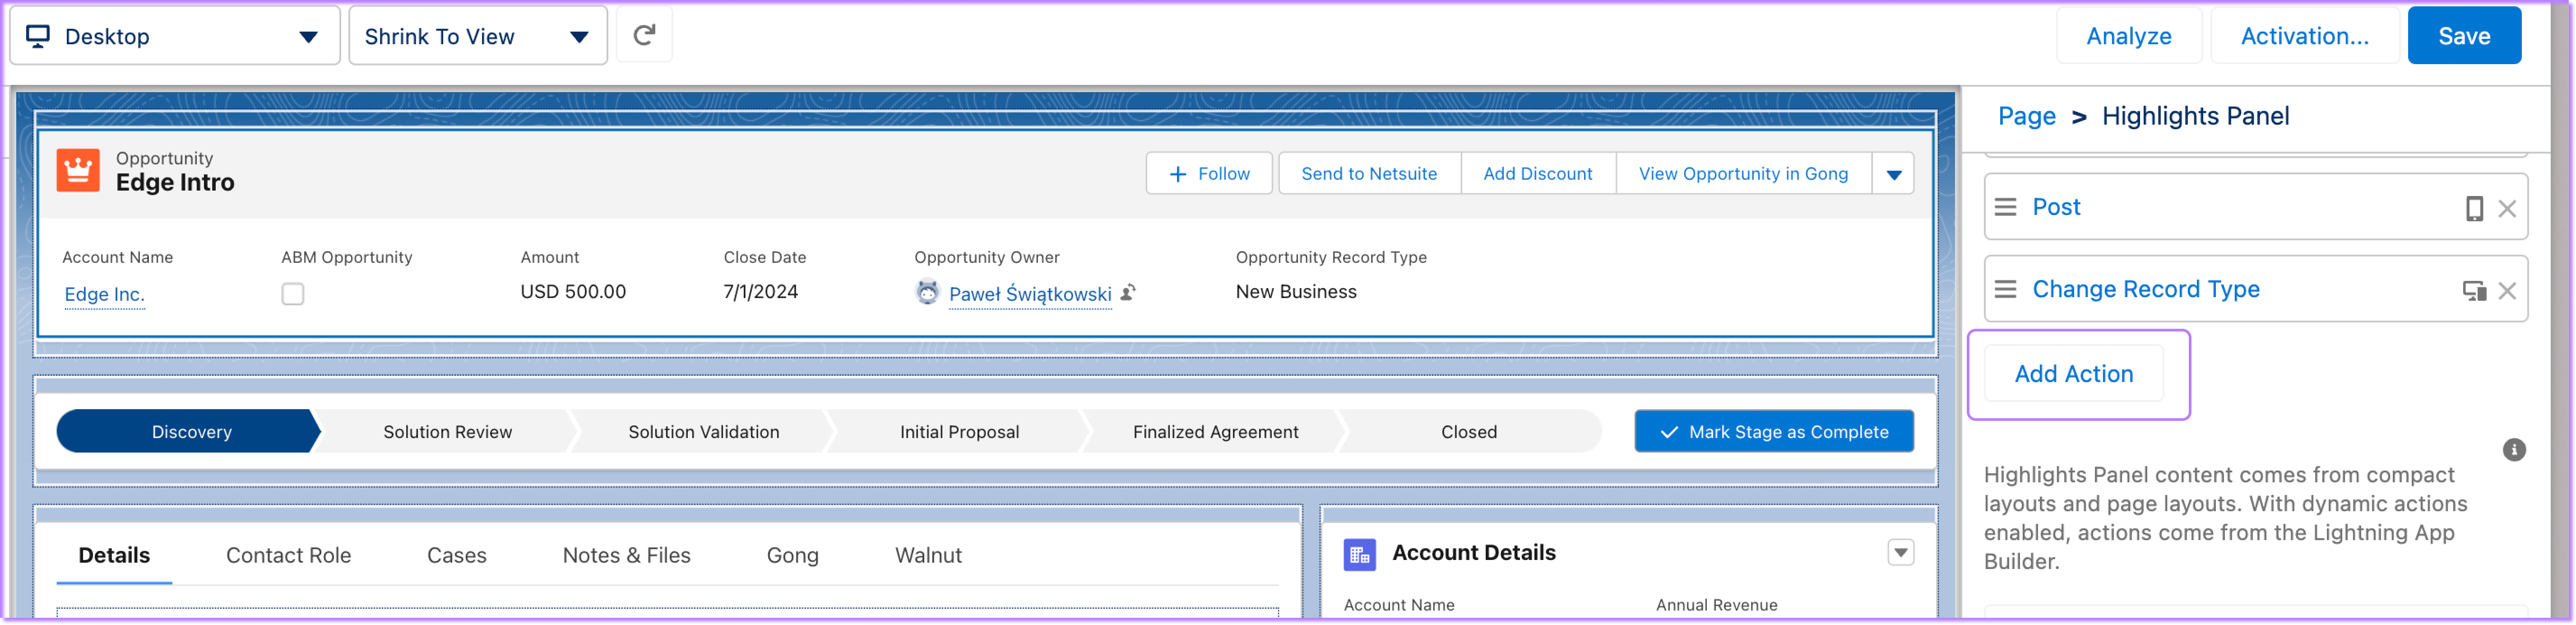This screenshot has height=625, width=2576.
Task: Switch to the Contact Role tab
Action: coord(288,555)
